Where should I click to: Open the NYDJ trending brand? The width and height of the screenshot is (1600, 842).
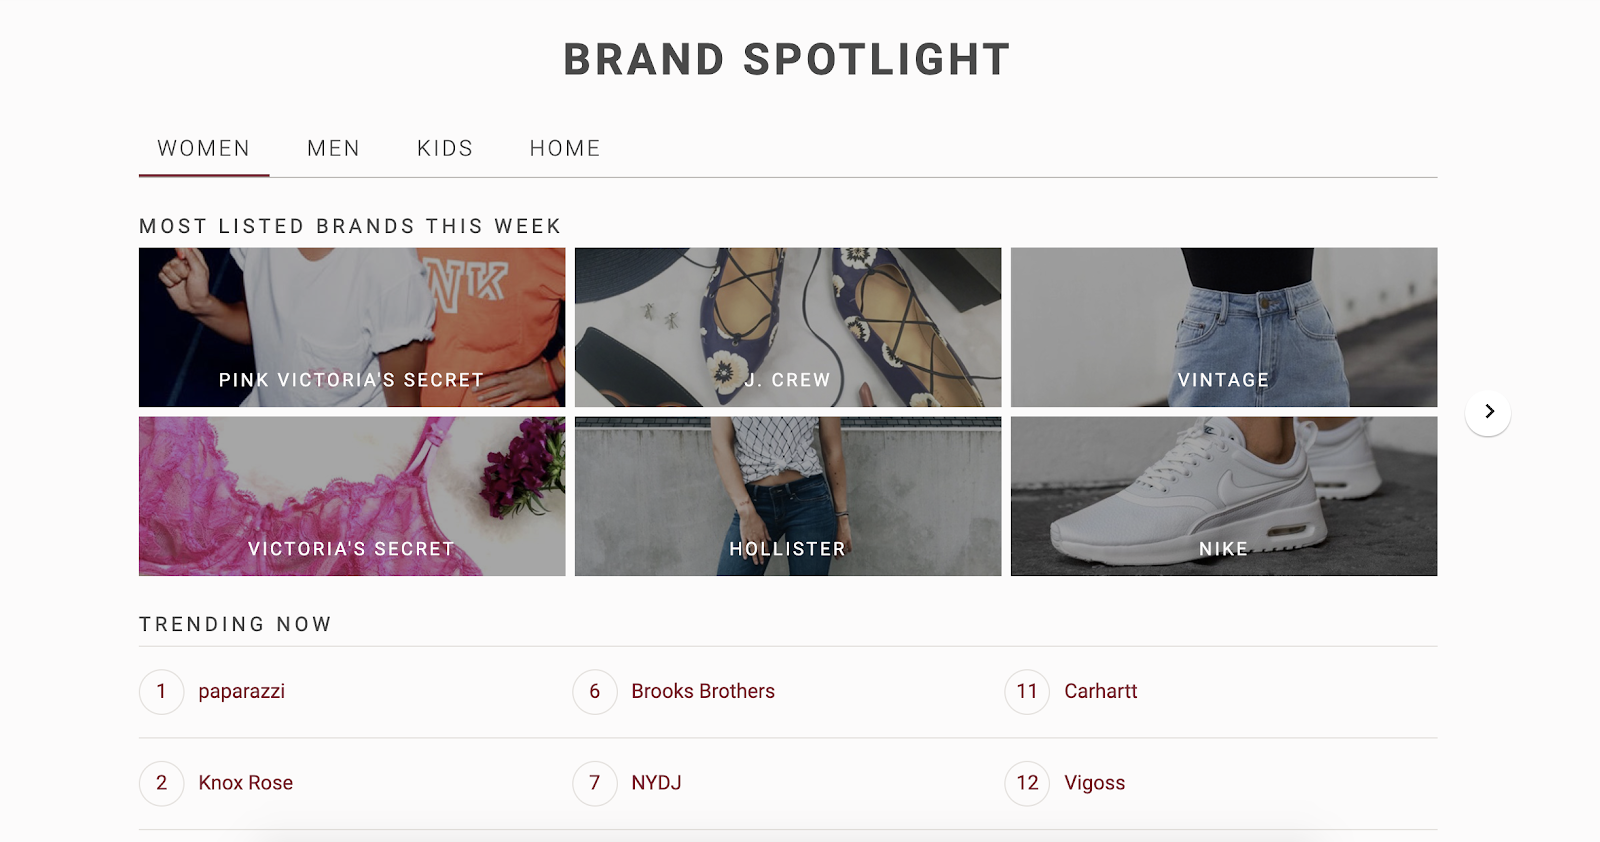click(656, 783)
